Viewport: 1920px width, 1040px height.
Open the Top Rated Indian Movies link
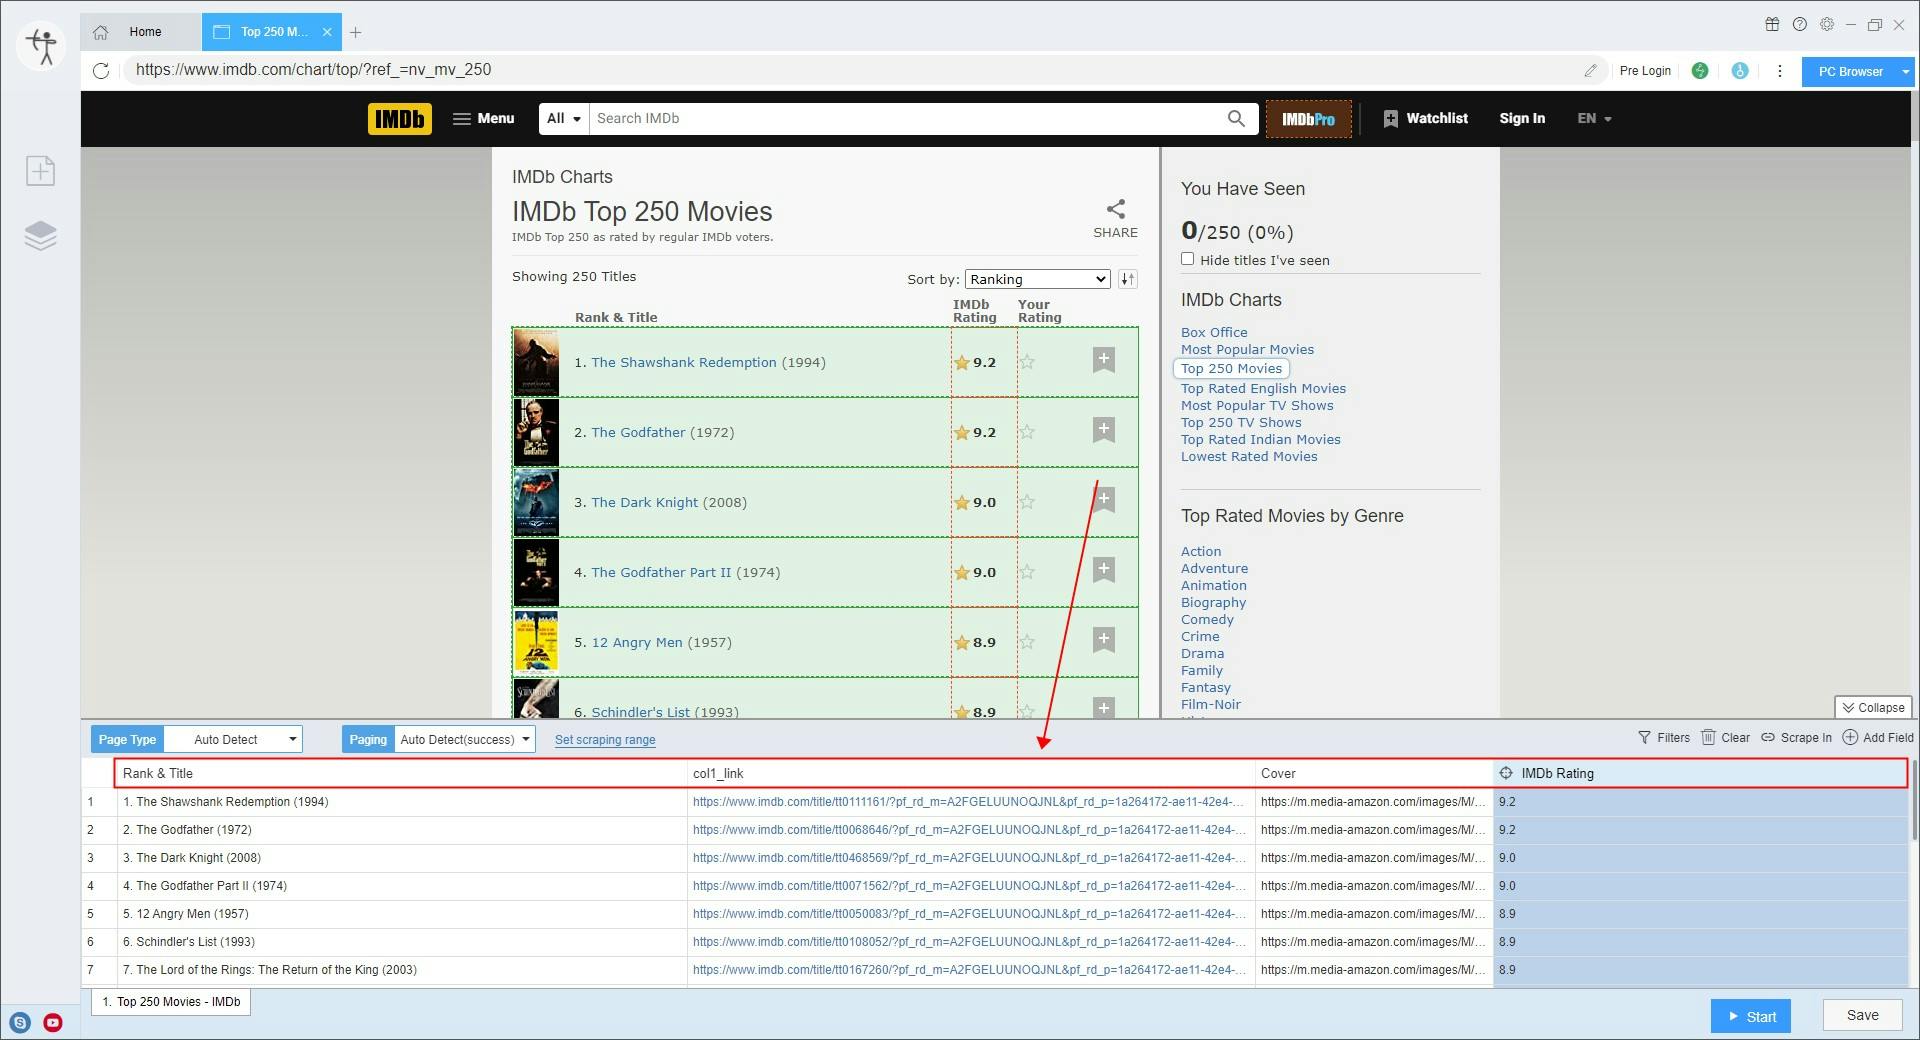(x=1260, y=439)
